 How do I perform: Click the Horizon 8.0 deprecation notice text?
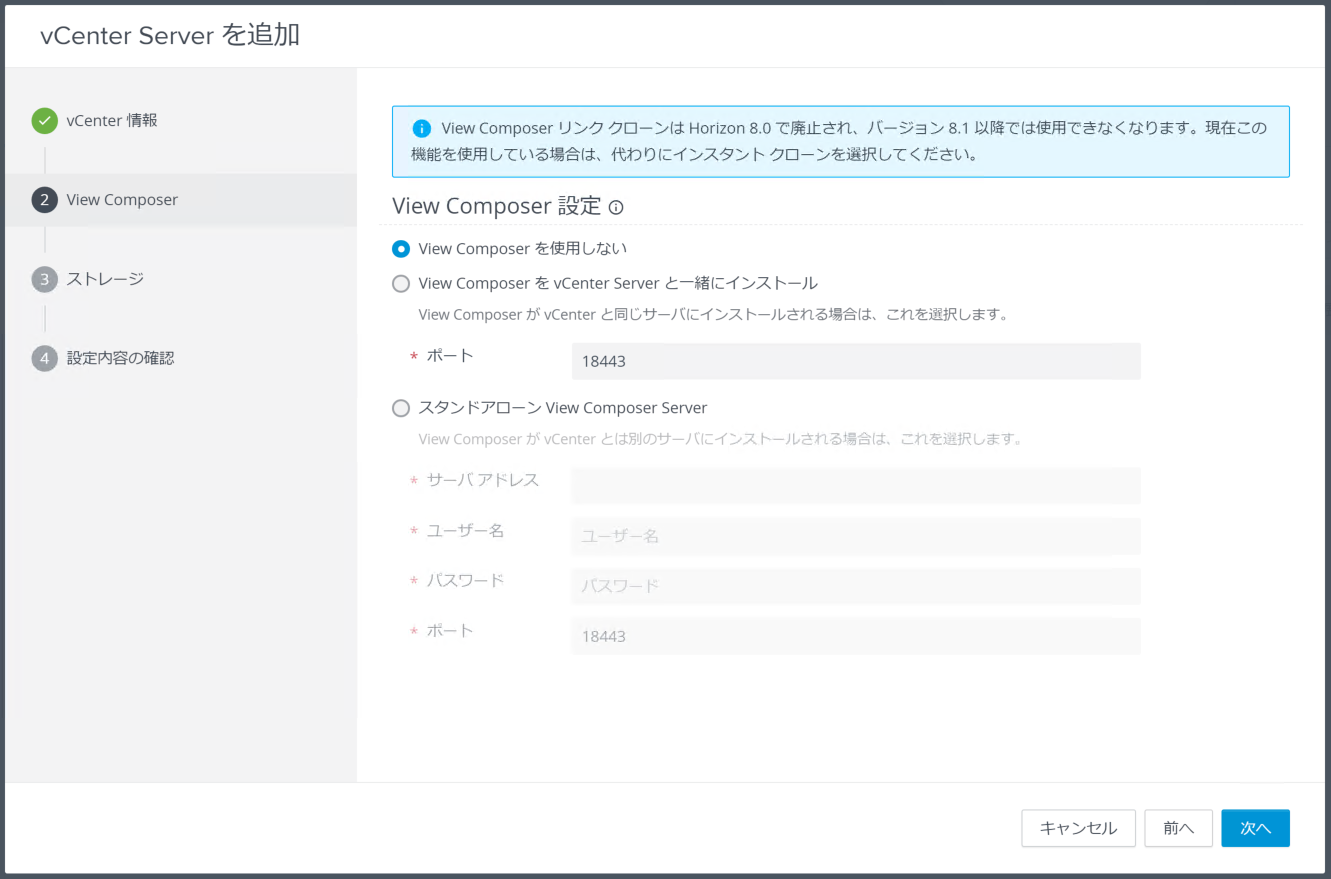click(x=840, y=141)
